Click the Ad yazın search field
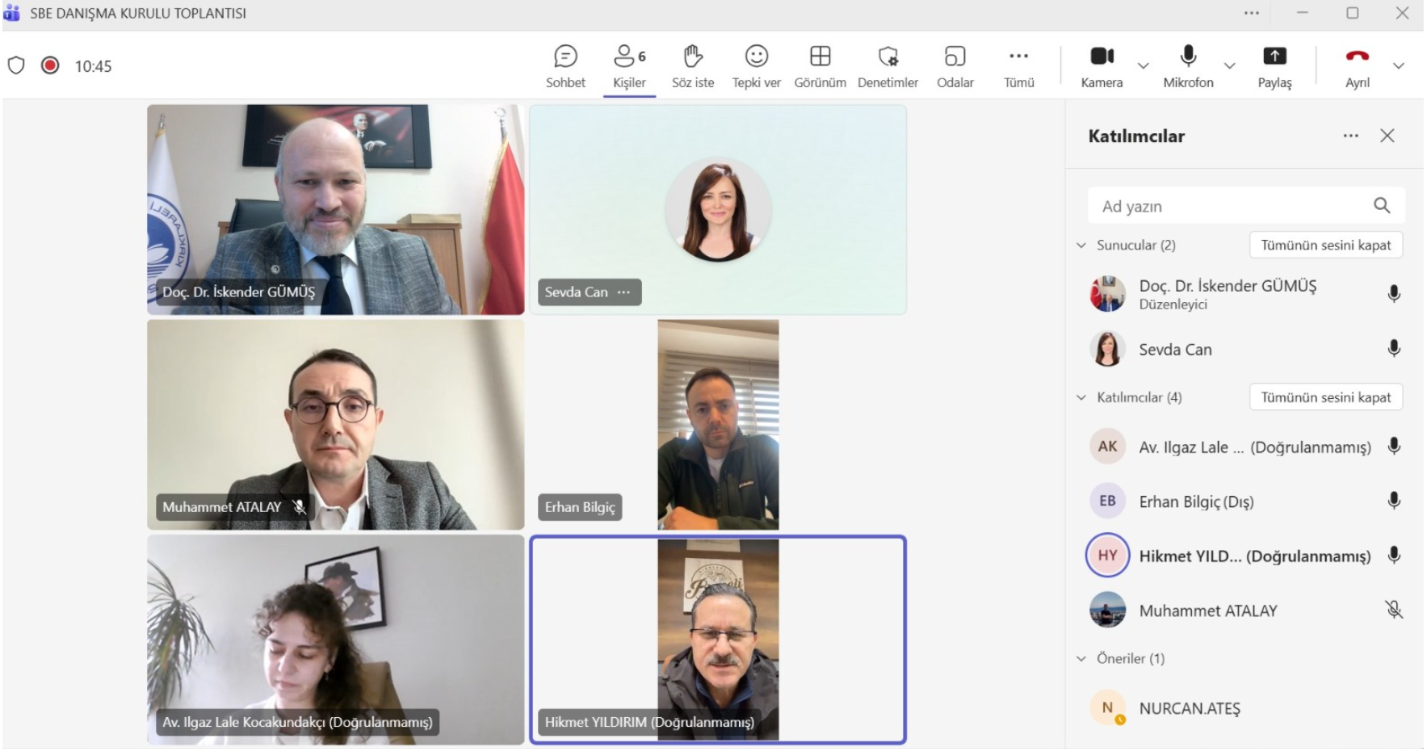 1230,206
